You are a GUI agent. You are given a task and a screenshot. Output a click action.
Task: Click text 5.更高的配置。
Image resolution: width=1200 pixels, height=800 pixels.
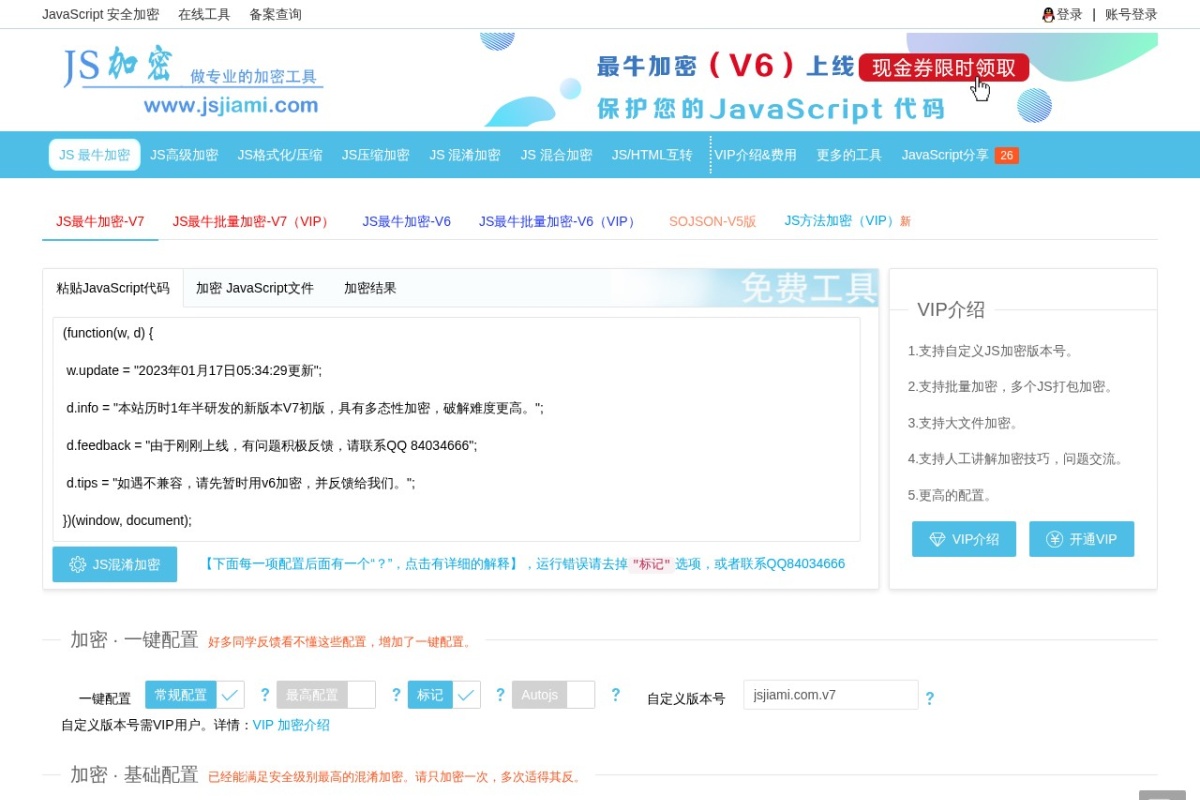(950, 495)
